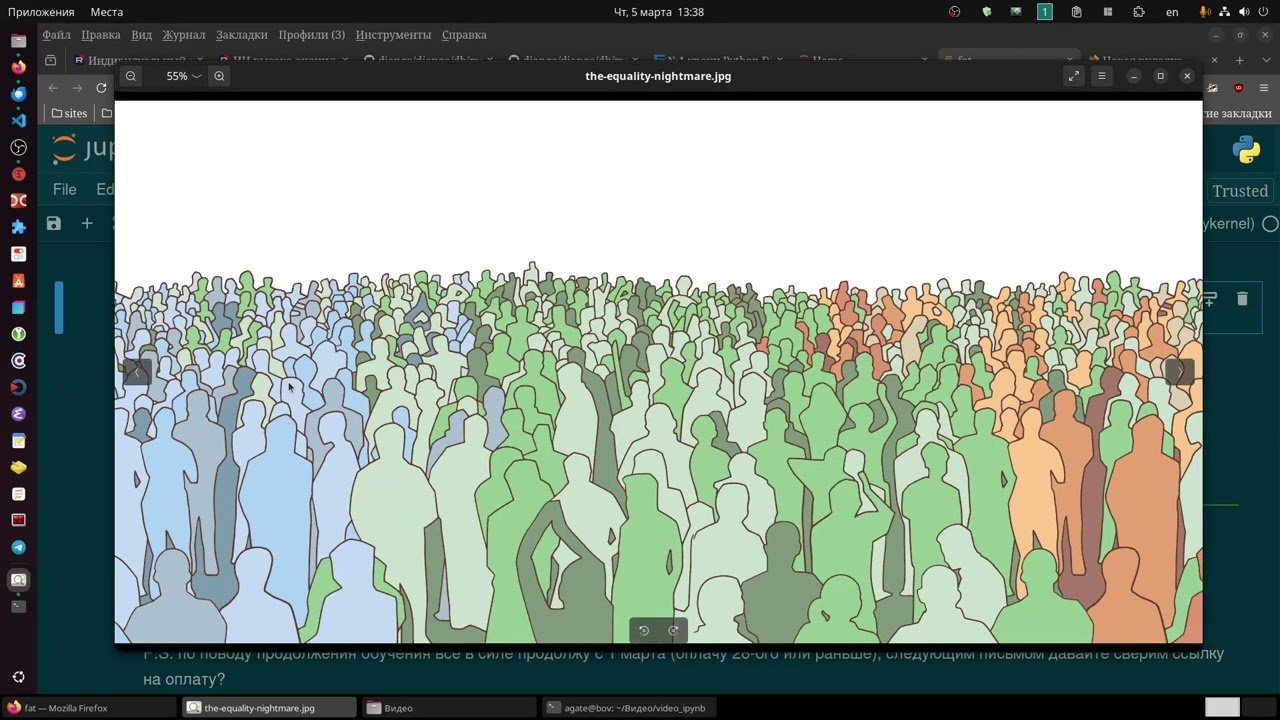Launch Visual Studio Code from the dock
This screenshot has width=1280, height=720.
18,120
